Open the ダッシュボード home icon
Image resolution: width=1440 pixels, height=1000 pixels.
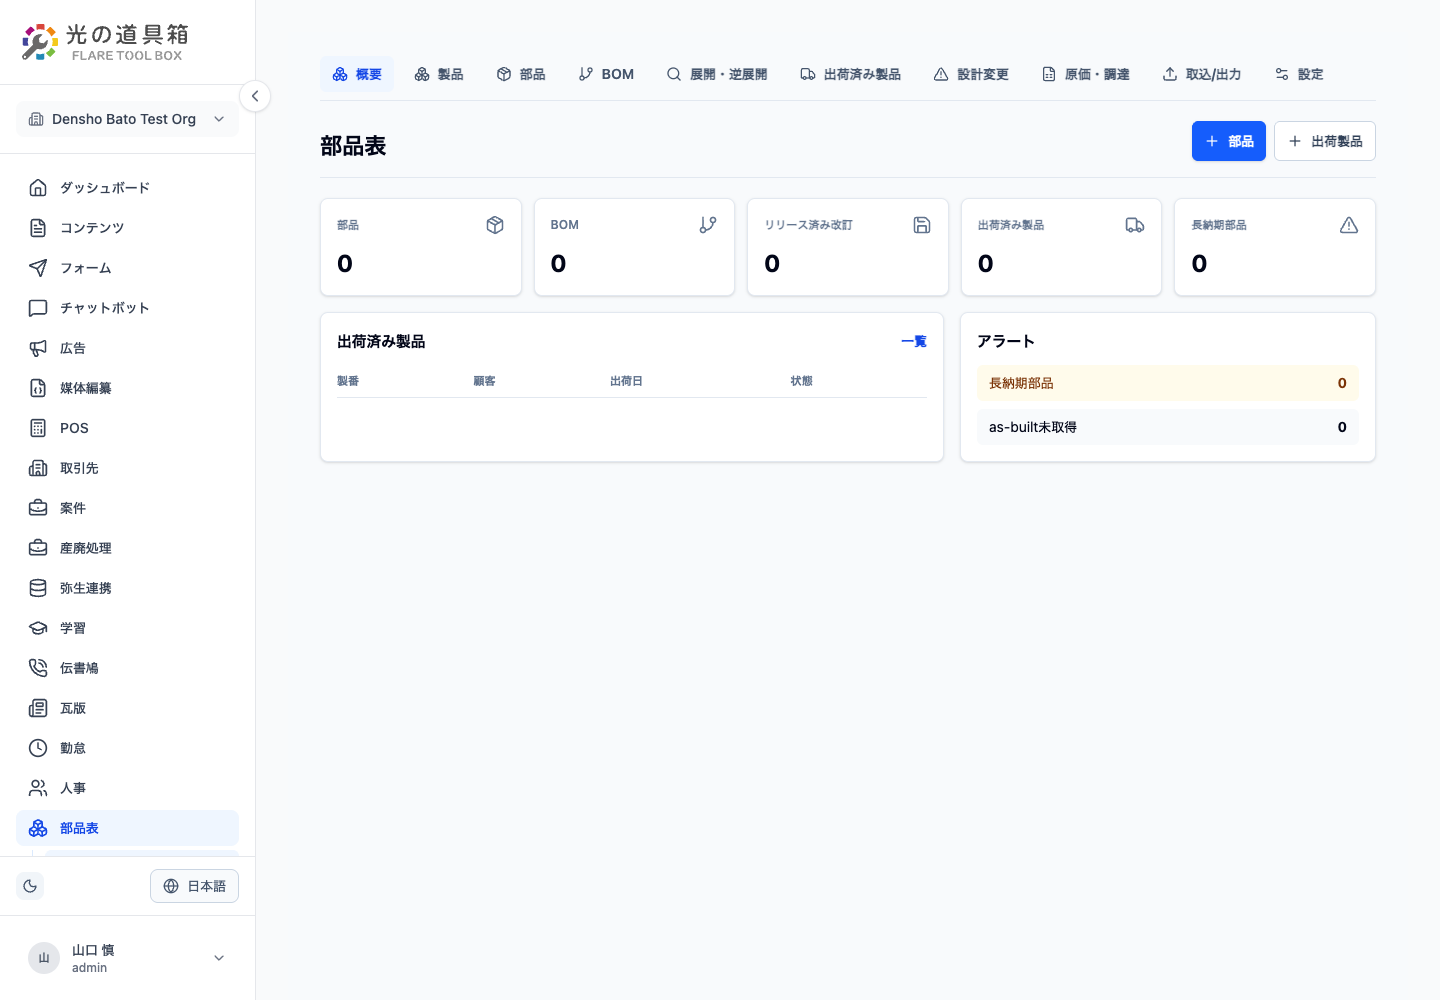pyautogui.click(x=38, y=188)
